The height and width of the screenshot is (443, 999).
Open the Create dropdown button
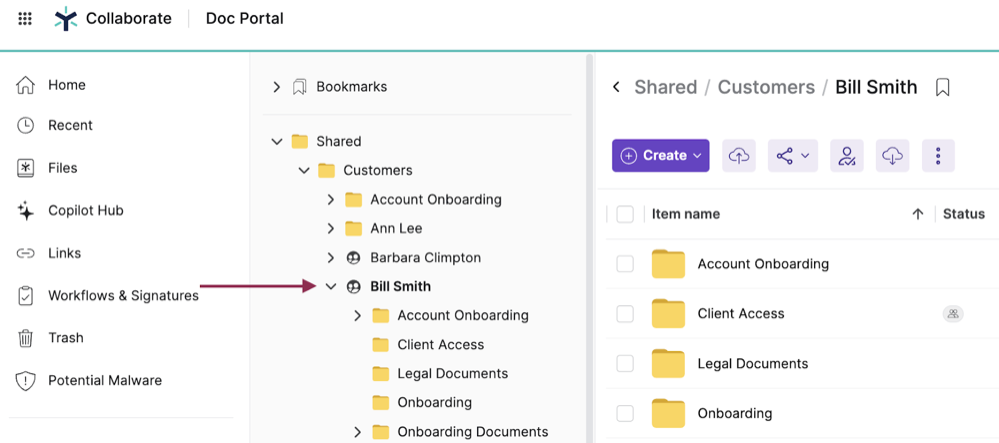point(661,156)
